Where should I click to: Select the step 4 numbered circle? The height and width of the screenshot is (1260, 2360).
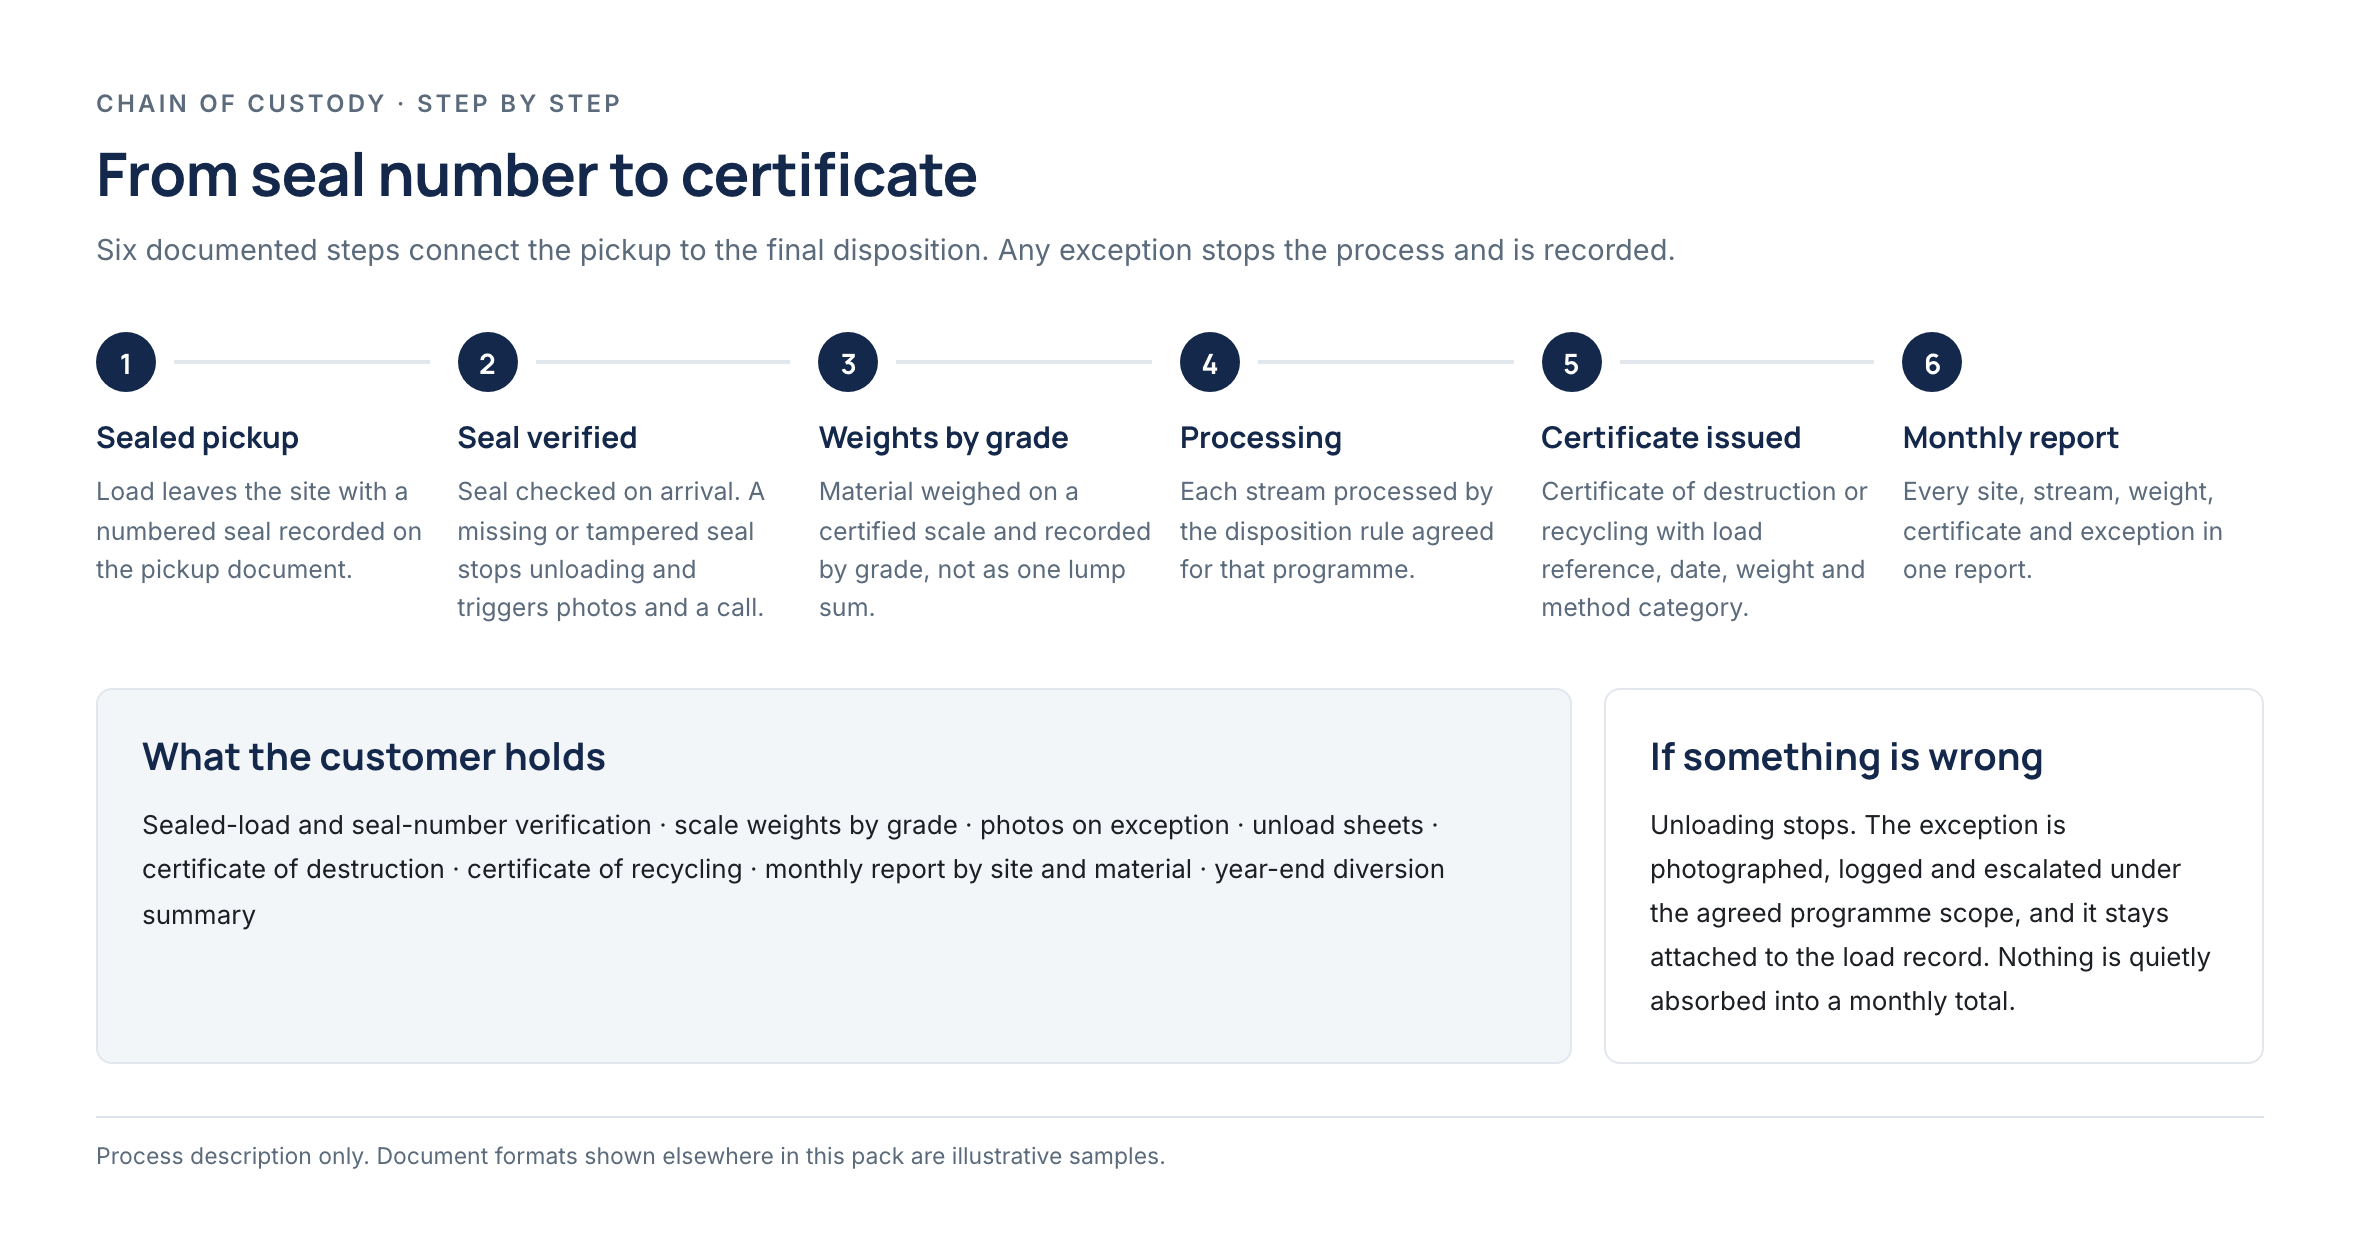pos(1210,362)
